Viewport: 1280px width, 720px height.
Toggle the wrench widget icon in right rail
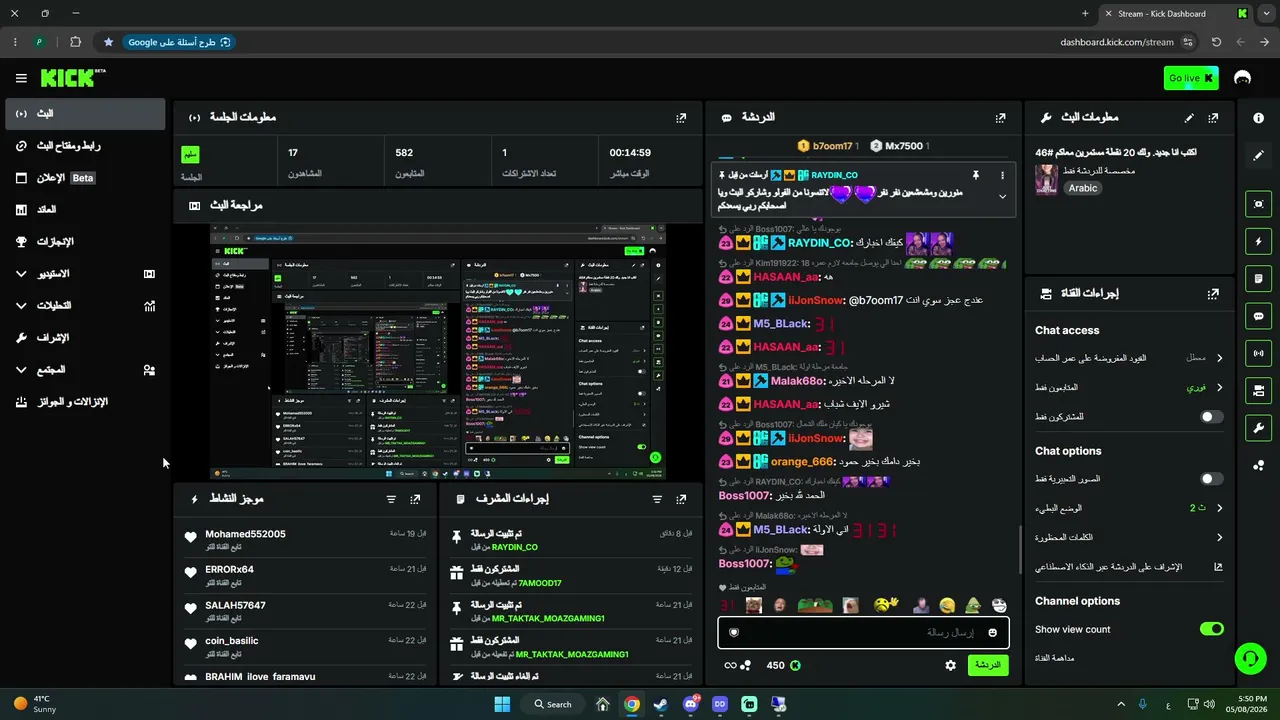click(x=1259, y=428)
